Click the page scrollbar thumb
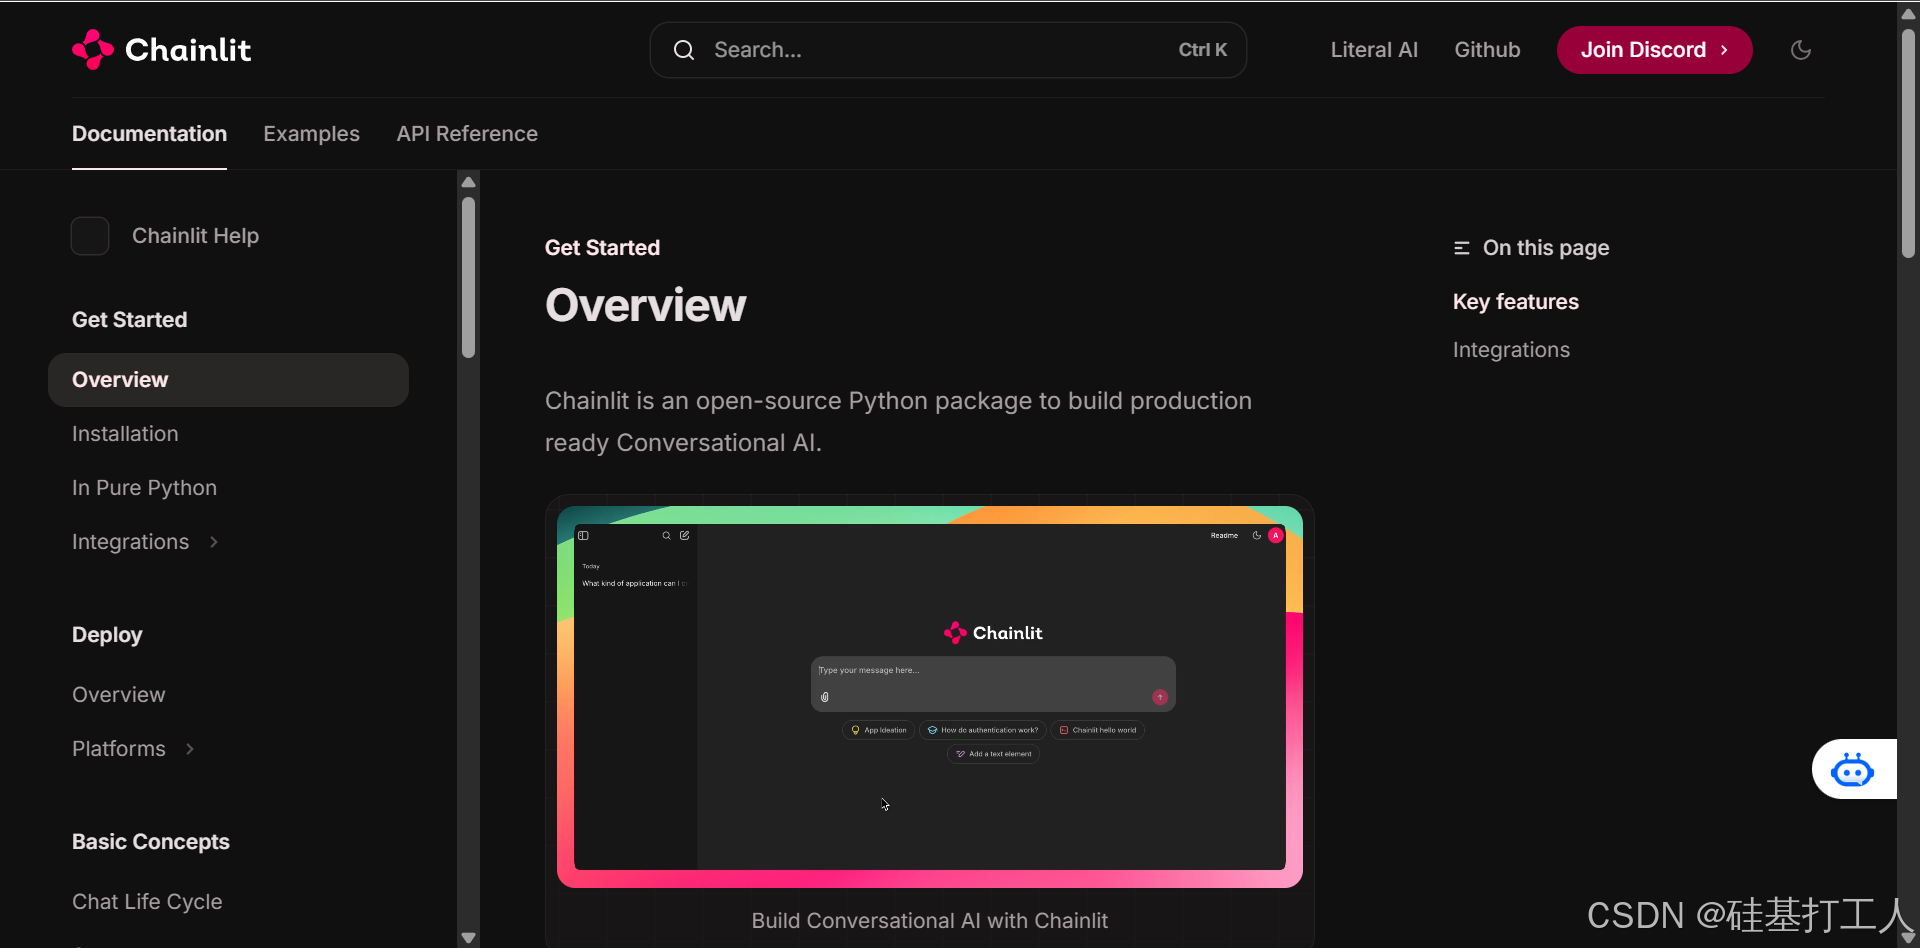 click(1908, 143)
